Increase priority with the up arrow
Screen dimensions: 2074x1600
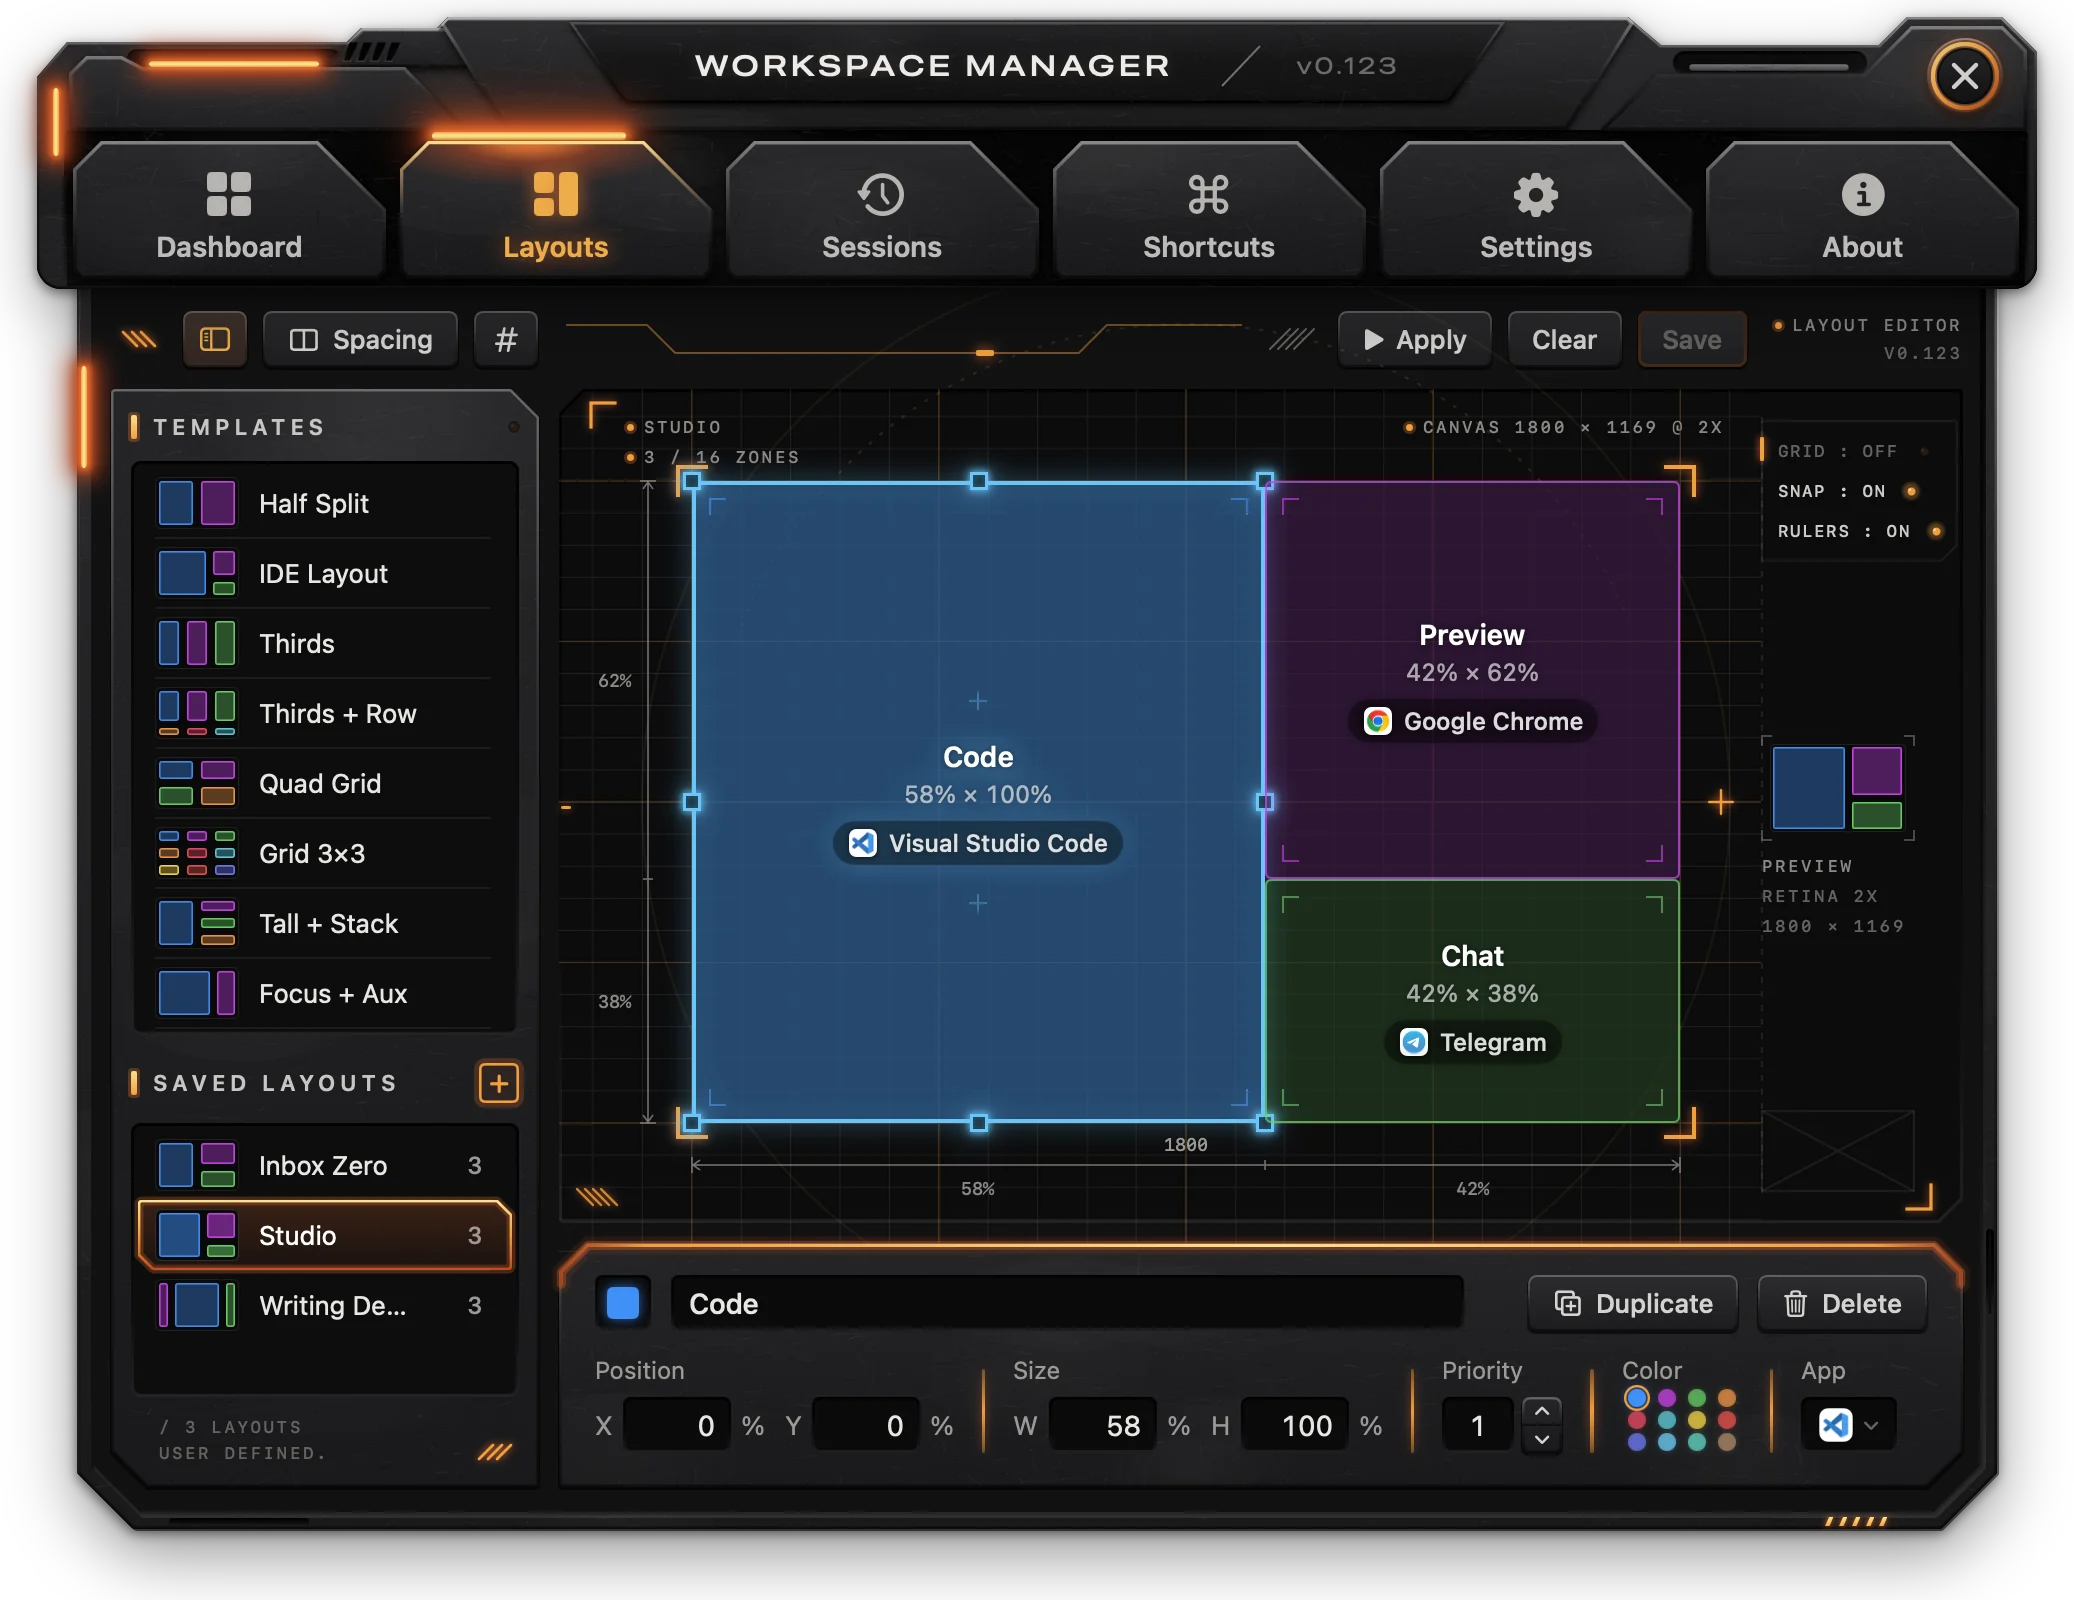click(x=1541, y=1410)
